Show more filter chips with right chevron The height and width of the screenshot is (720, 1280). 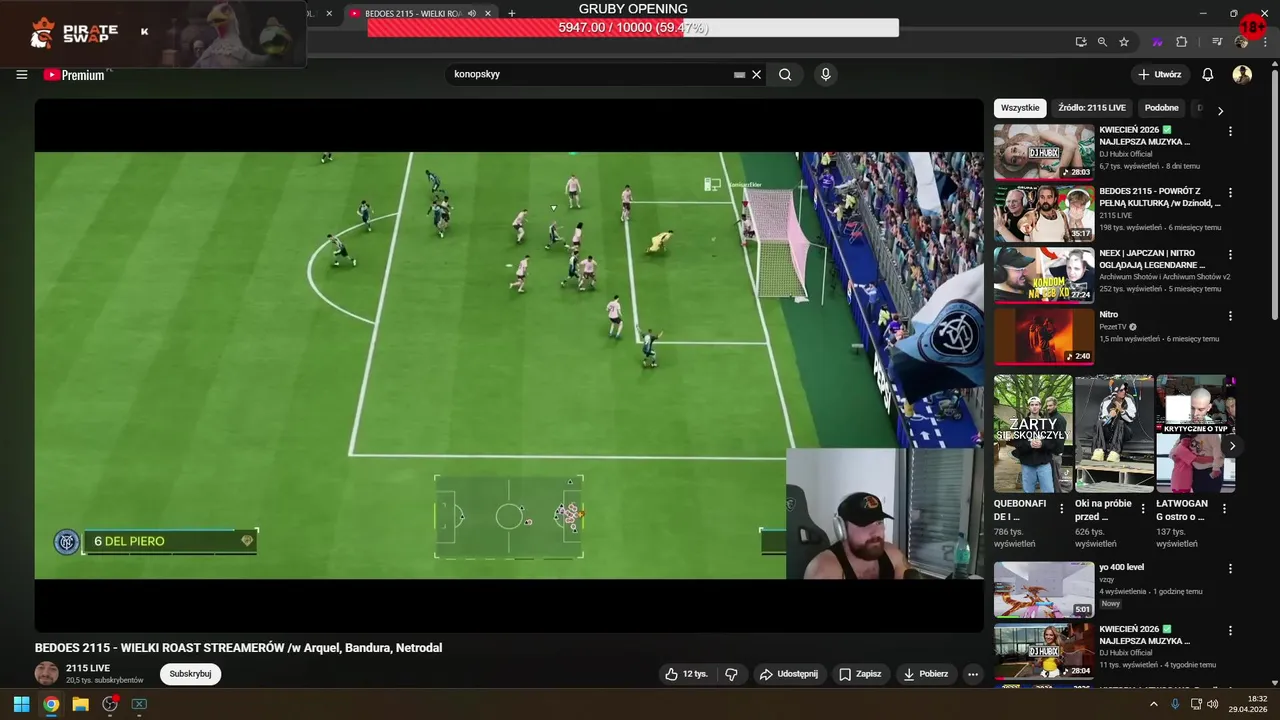click(x=1220, y=111)
